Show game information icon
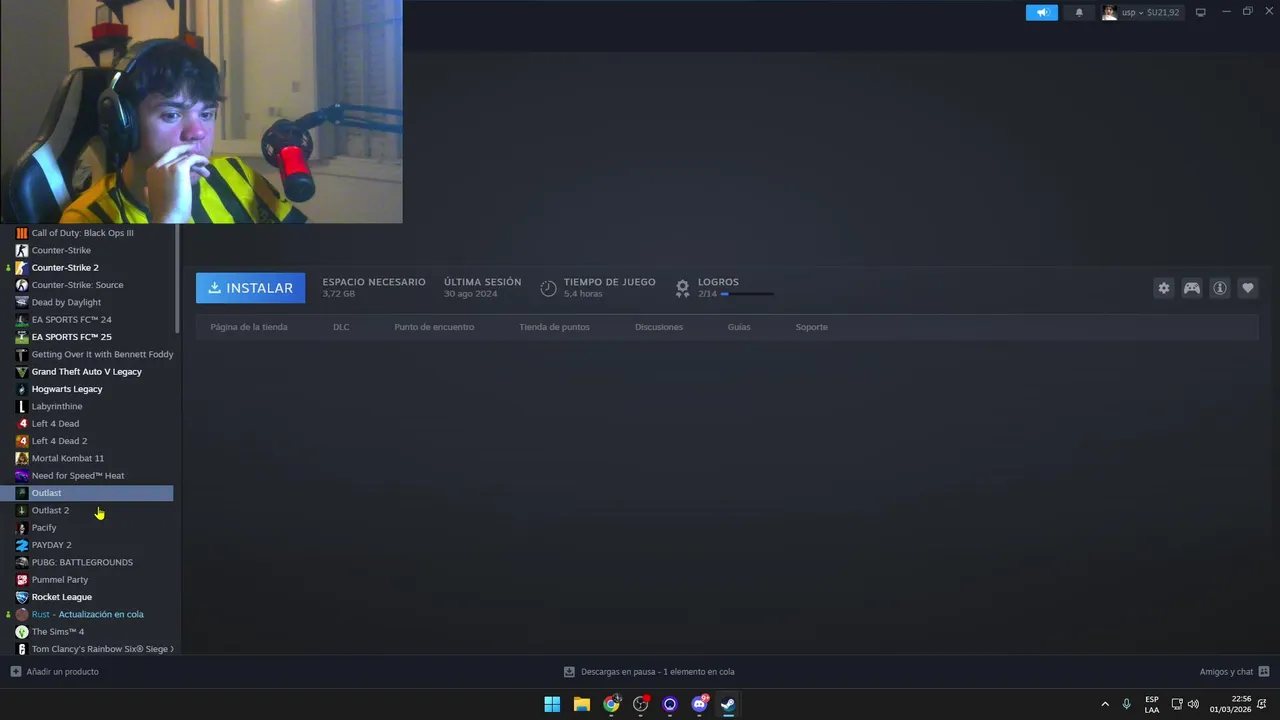Image resolution: width=1280 pixels, height=720 pixels. (1220, 288)
